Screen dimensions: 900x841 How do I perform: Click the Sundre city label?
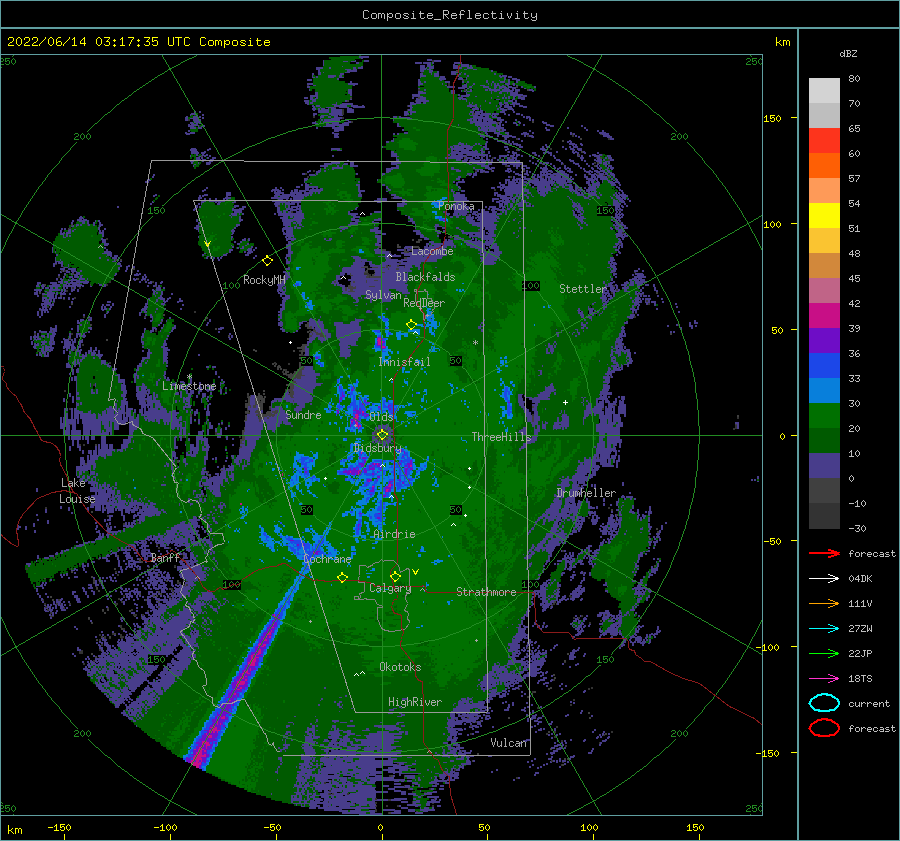(303, 415)
